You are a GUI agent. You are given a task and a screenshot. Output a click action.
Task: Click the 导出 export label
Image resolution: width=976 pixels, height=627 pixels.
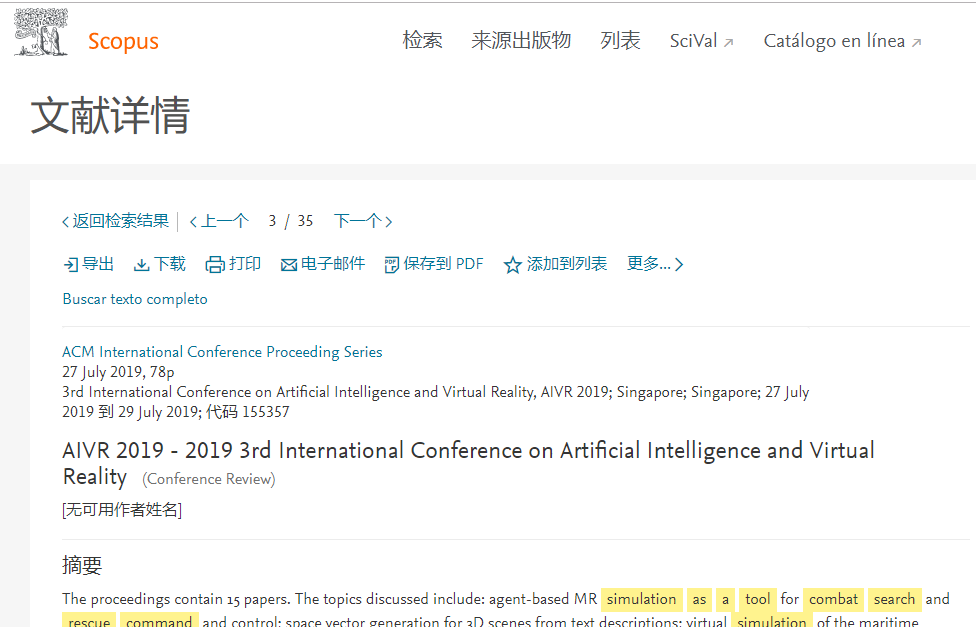coord(98,264)
